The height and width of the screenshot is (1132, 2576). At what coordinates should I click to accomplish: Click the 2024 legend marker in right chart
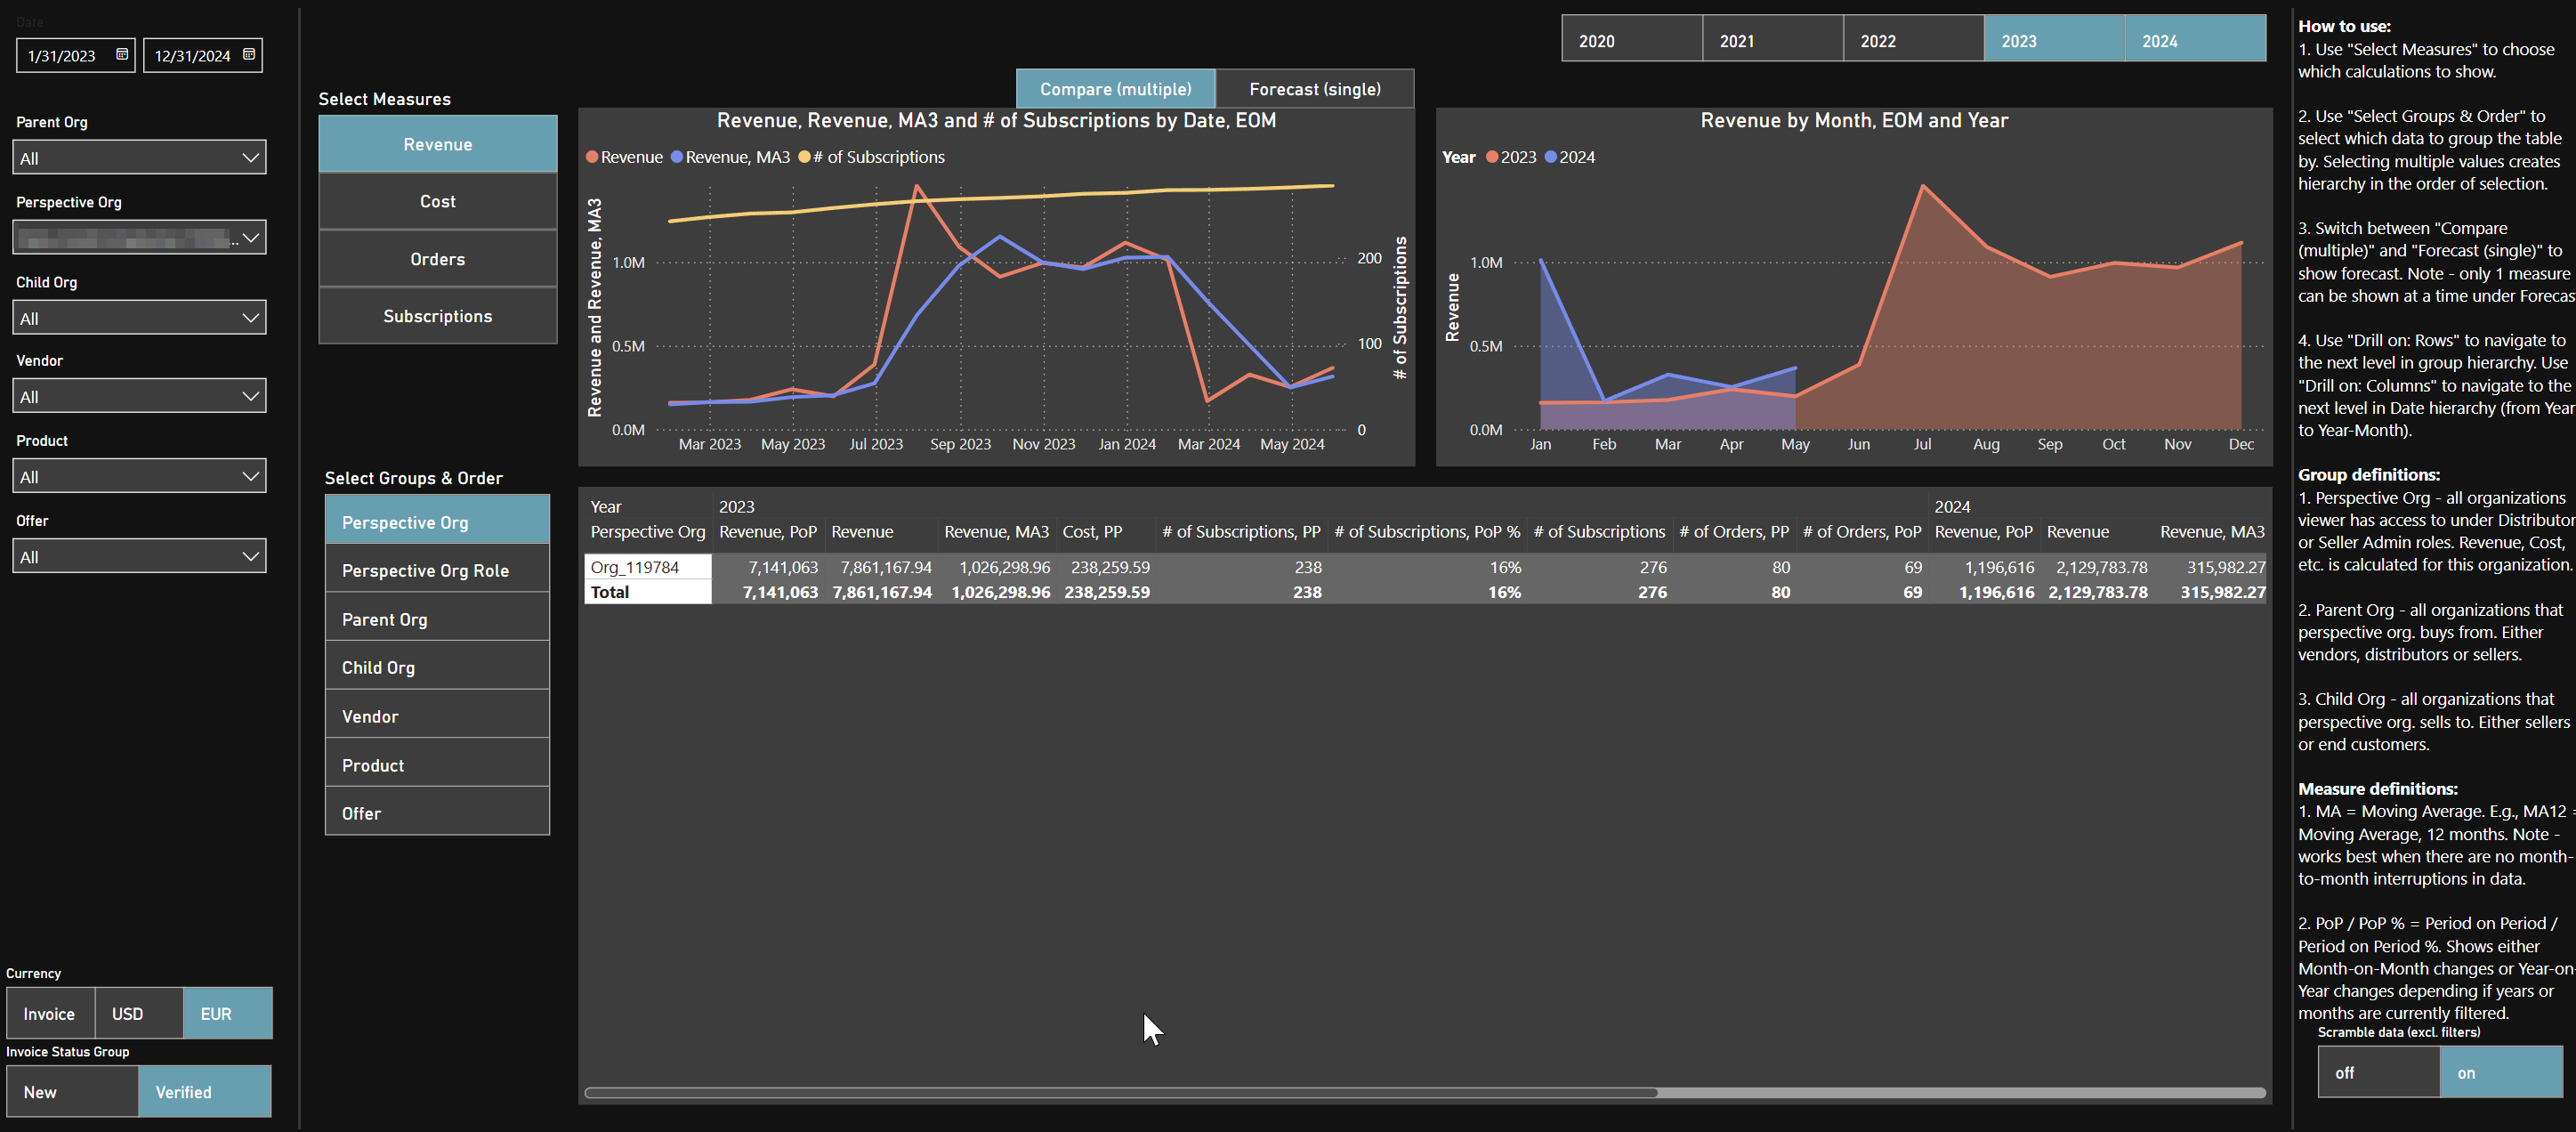[1551, 158]
